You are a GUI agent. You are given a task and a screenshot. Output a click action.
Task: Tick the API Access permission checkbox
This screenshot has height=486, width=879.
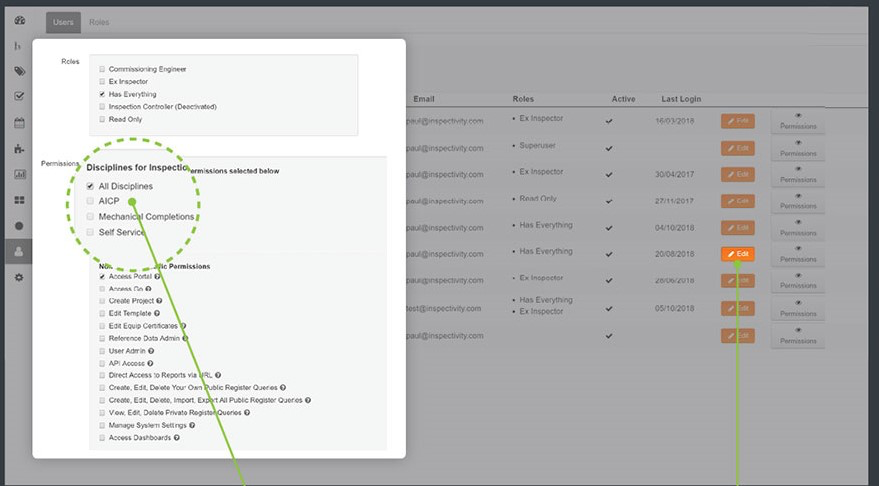coord(102,363)
